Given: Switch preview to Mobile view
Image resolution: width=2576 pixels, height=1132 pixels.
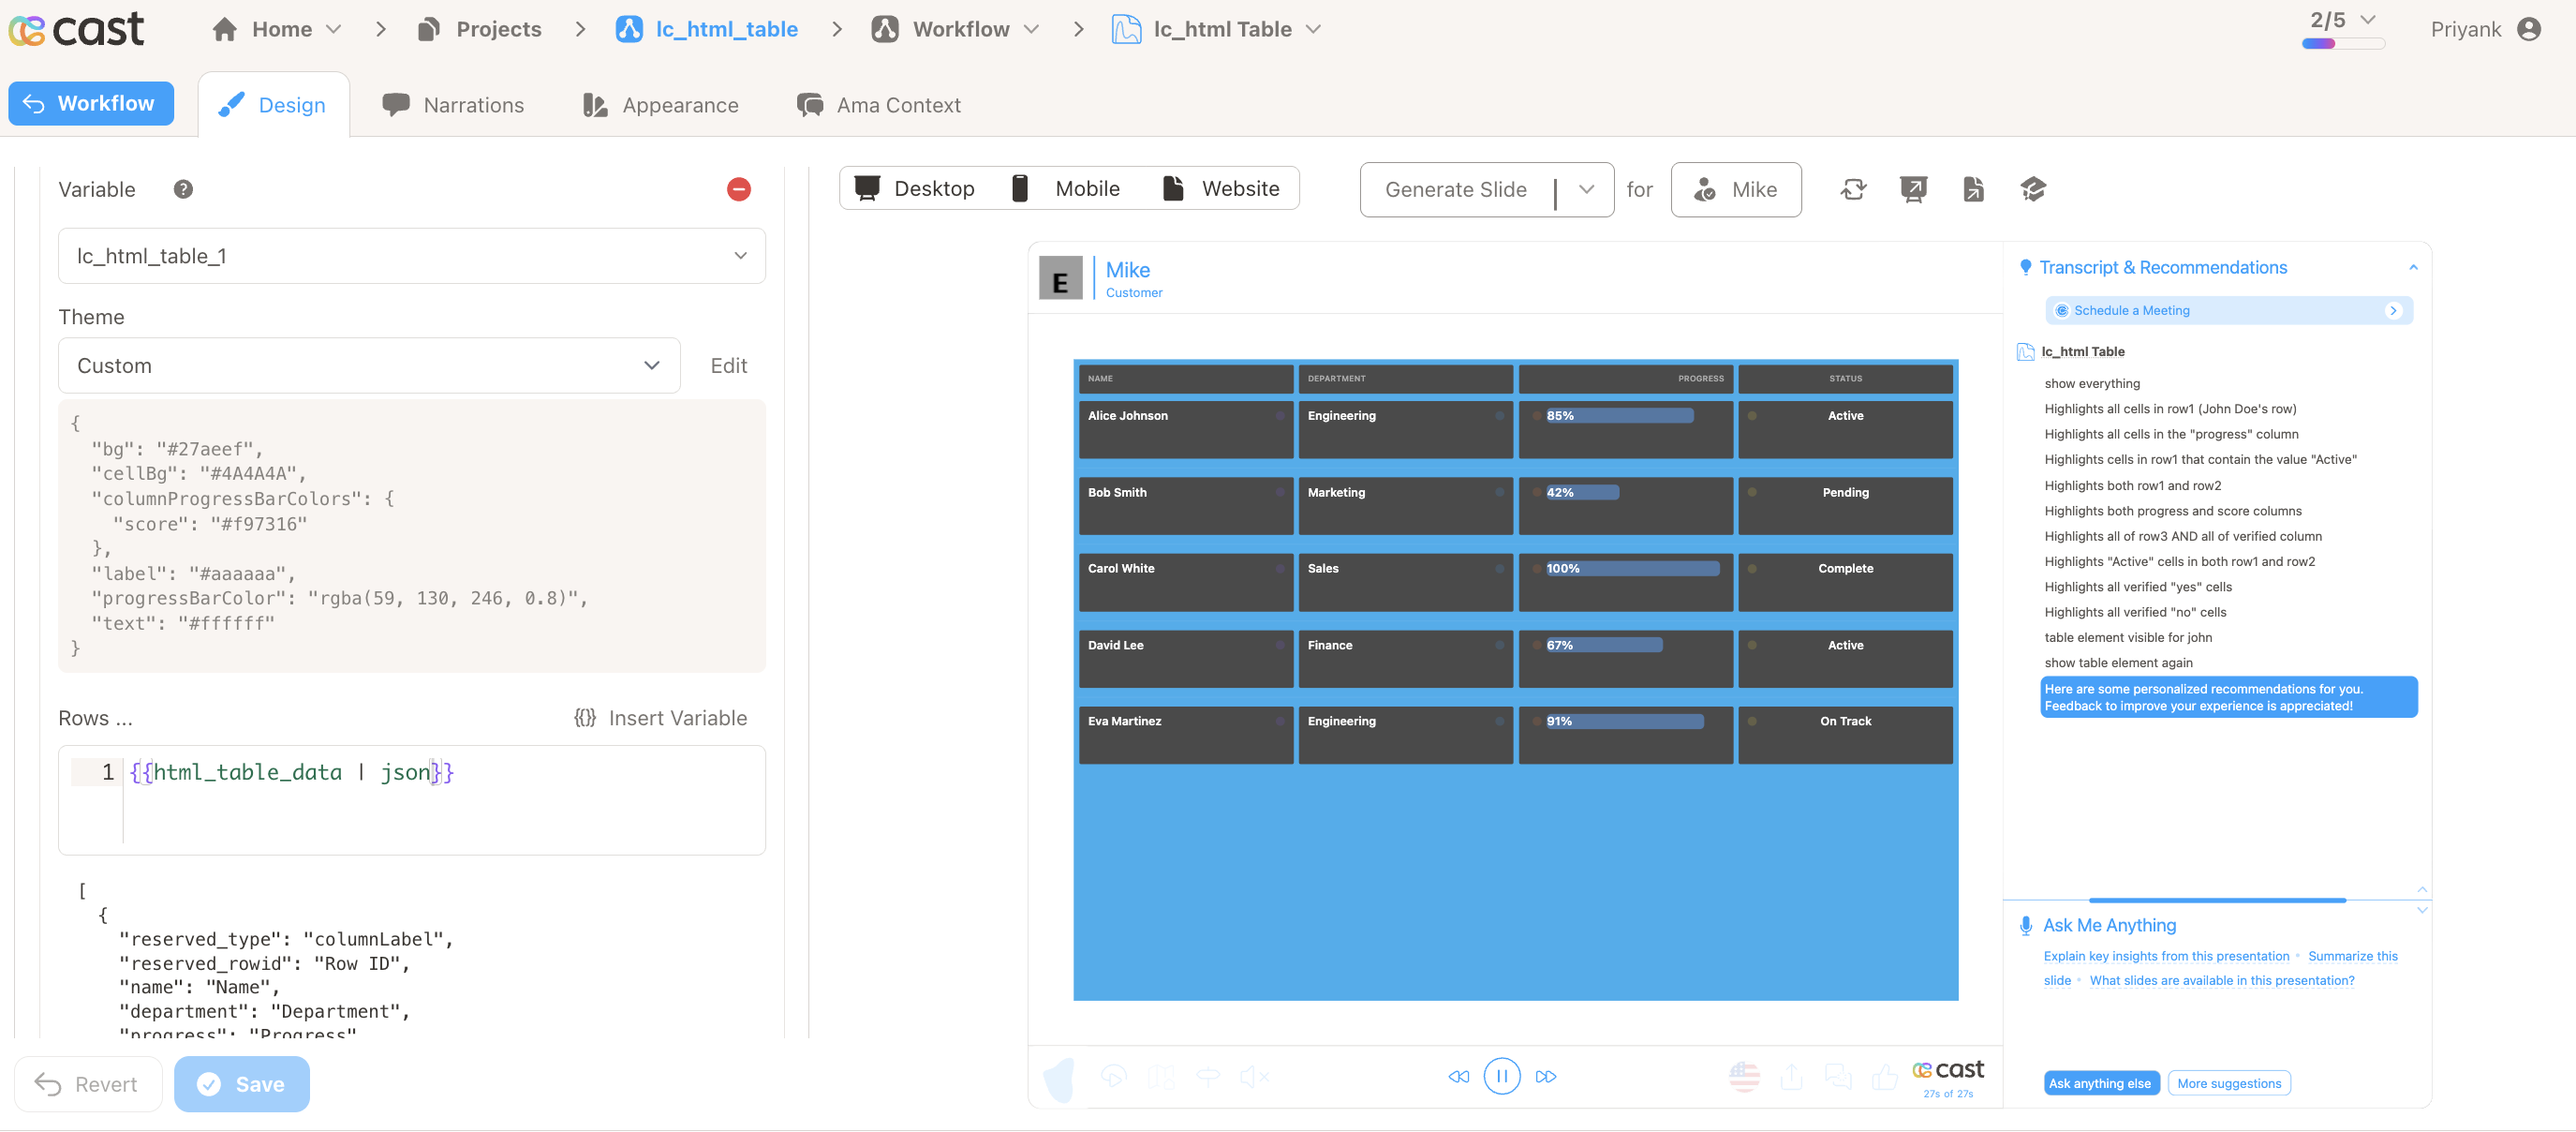Looking at the screenshot, I should (x=1066, y=188).
